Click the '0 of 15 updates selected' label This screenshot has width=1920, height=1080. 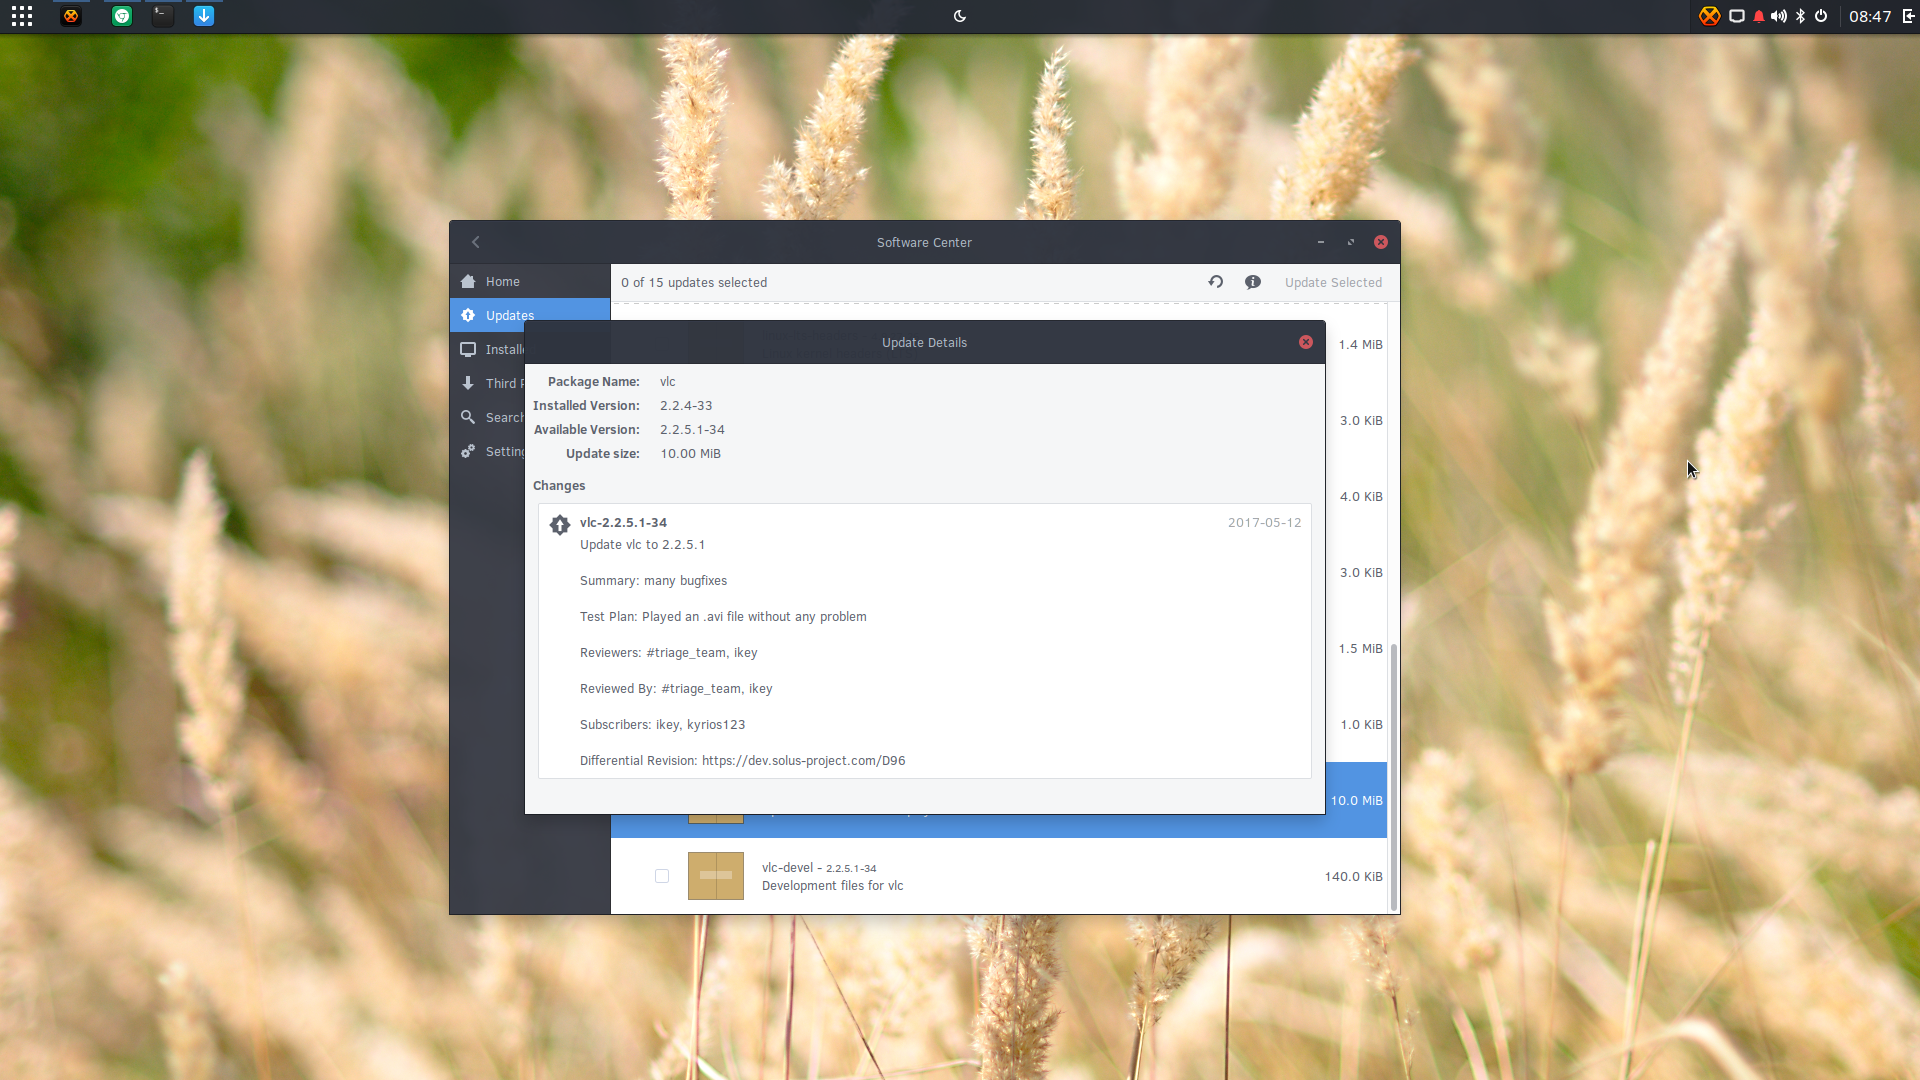pyautogui.click(x=694, y=282)
